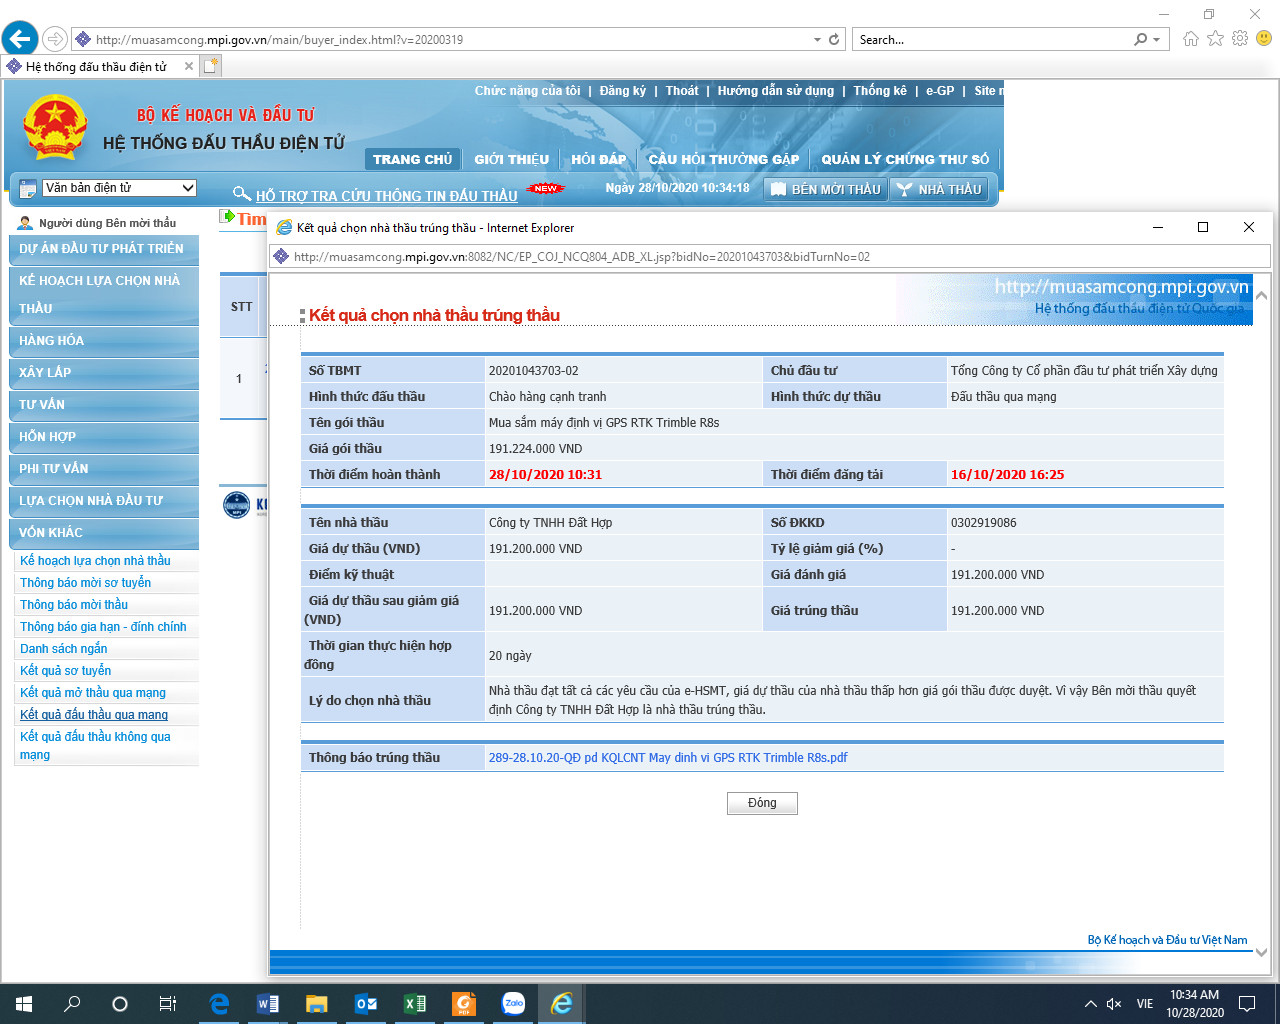Screen dimensions: 1280x1024
Task: Open the browser home icon
Action: pyautogui.click(x=1190, y=39)
